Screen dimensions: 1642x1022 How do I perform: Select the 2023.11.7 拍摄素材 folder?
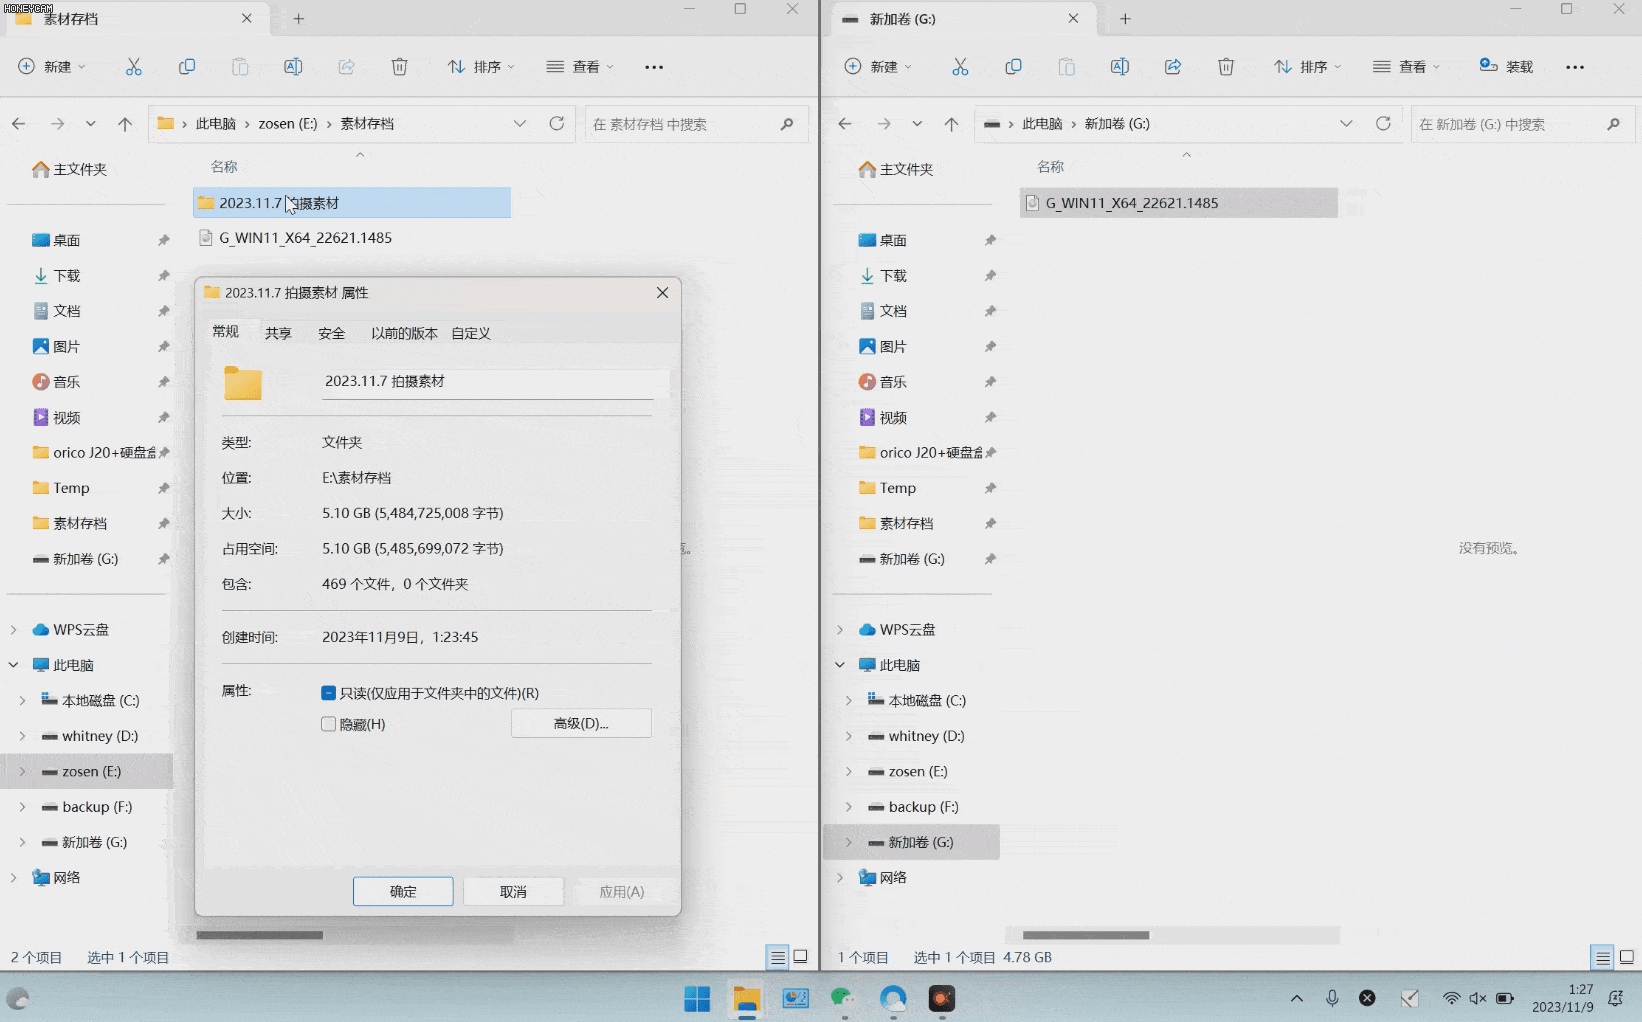tap(352, 203)
